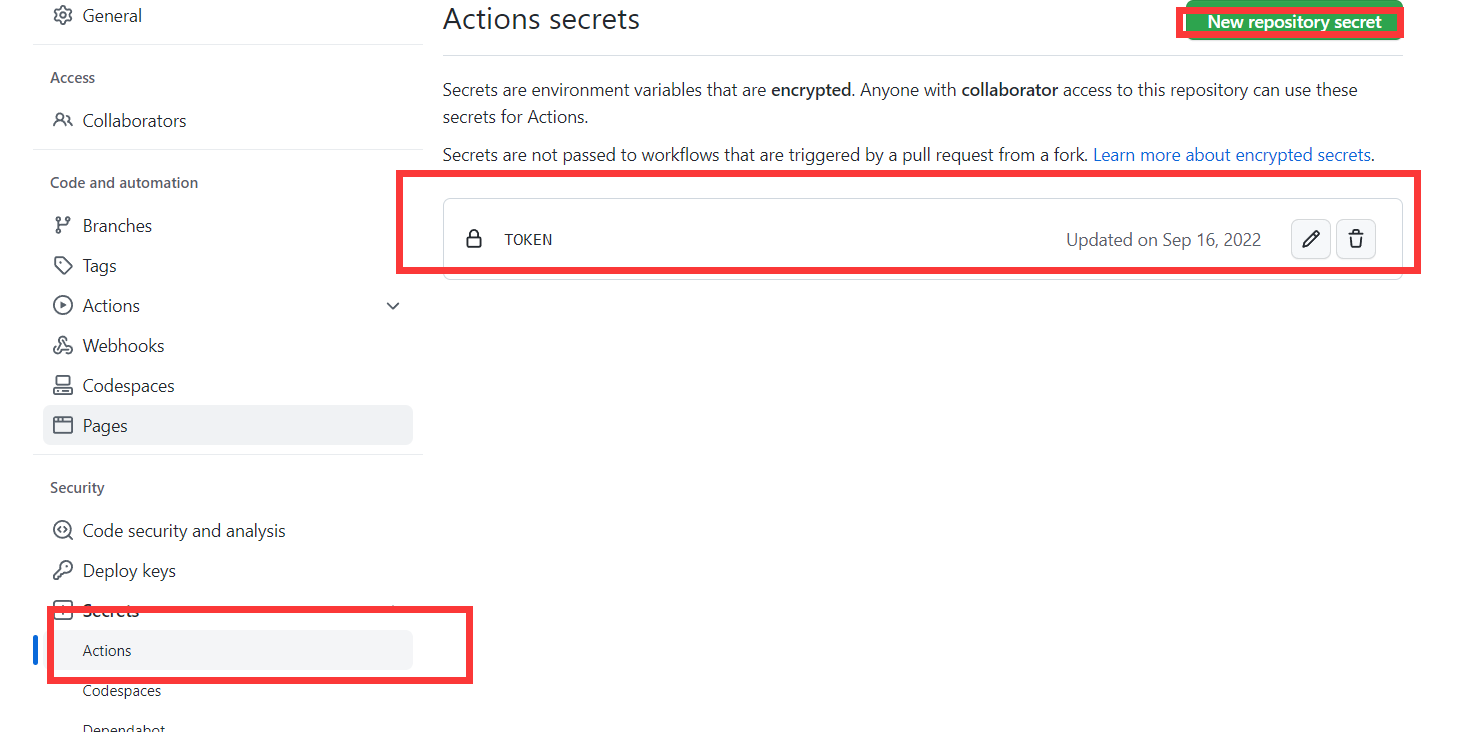This screenshot has height=732, width=1467.
Task: Click the New repository secret button
Action: [x=1294, y=22]
